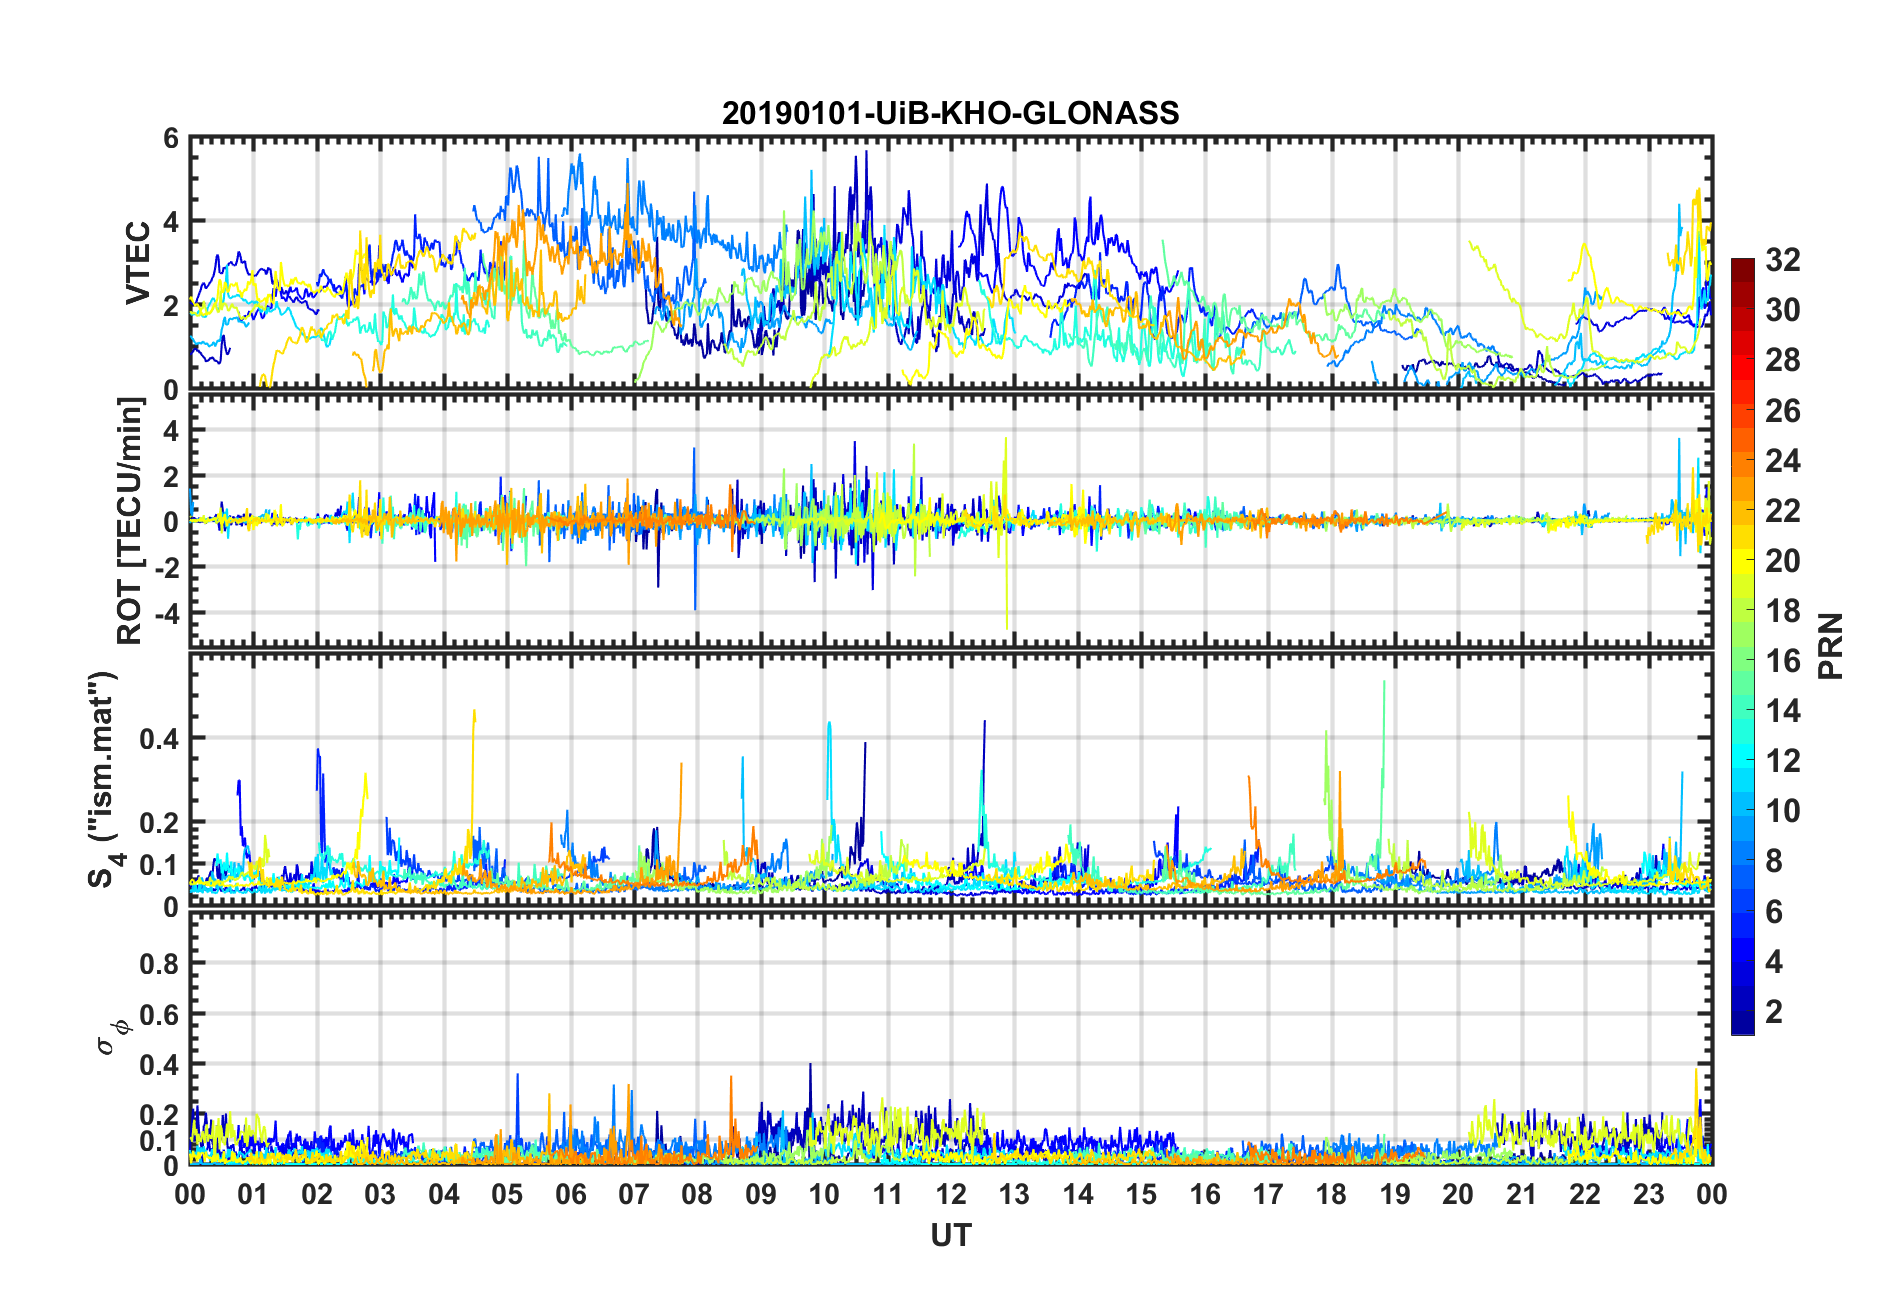Click colorbar tick value 16
Viewport: 1902px width, 1292px height.
click(1782, 661)
